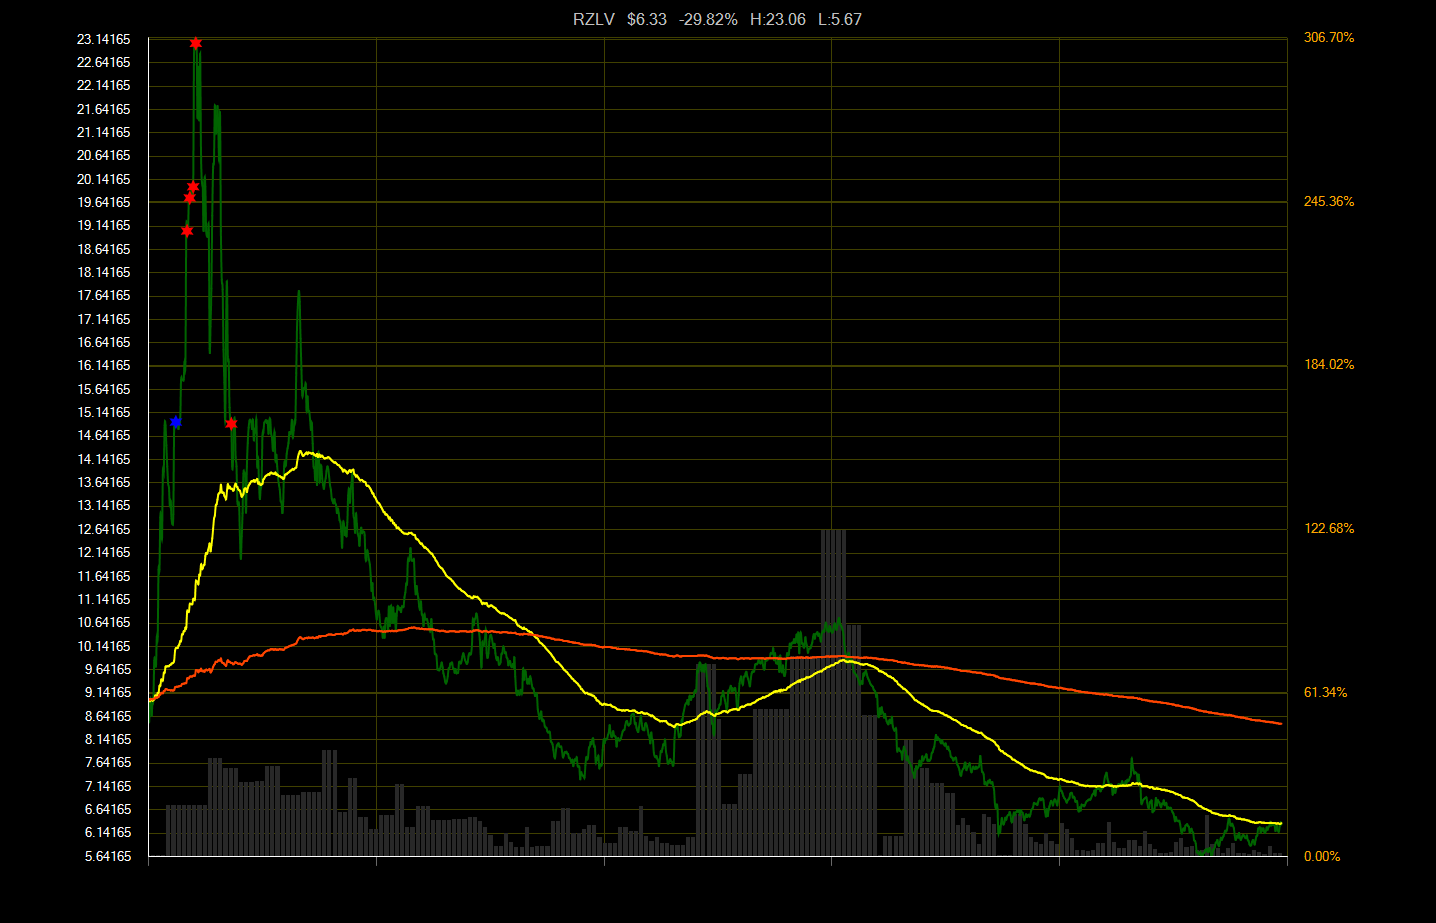Select the red star beside the blue star level
Screen dimensions: 1436x923
[x=231, y=424]
